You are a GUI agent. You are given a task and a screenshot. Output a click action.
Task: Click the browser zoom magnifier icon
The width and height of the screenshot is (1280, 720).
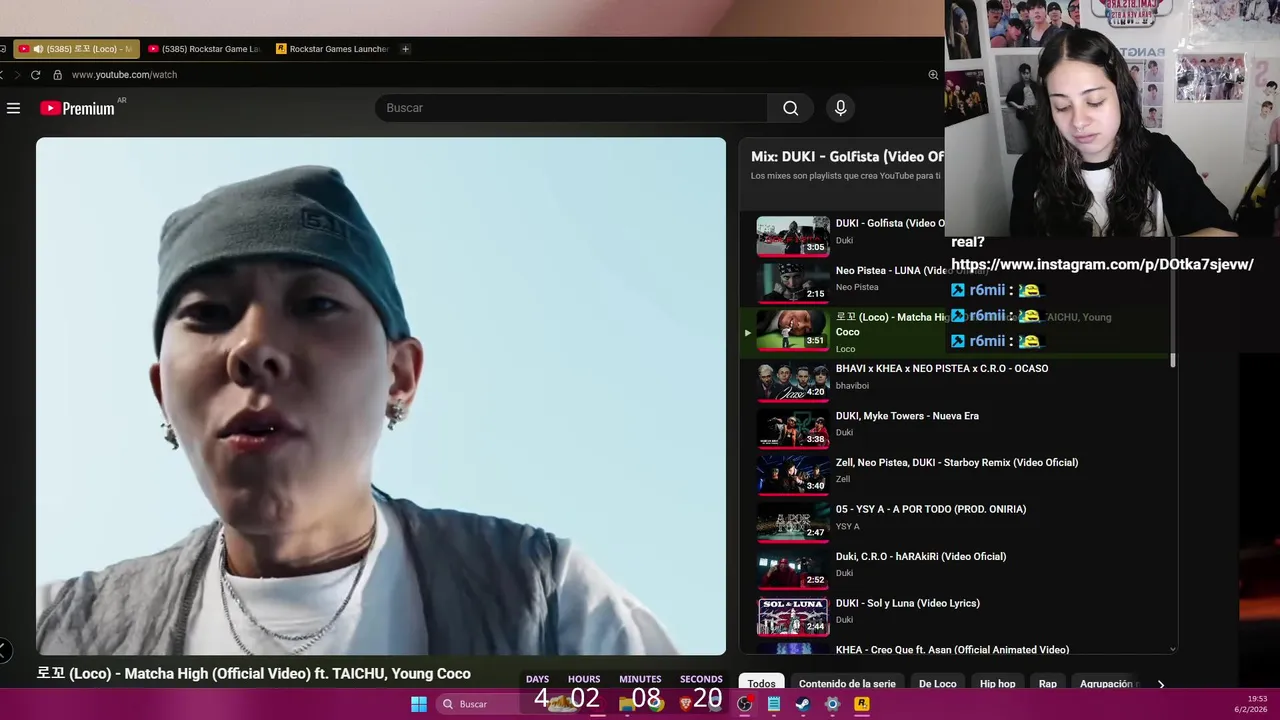(933, 75)
